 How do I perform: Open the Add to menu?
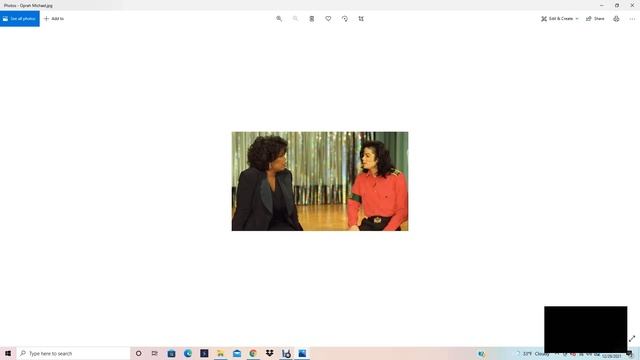54,19
